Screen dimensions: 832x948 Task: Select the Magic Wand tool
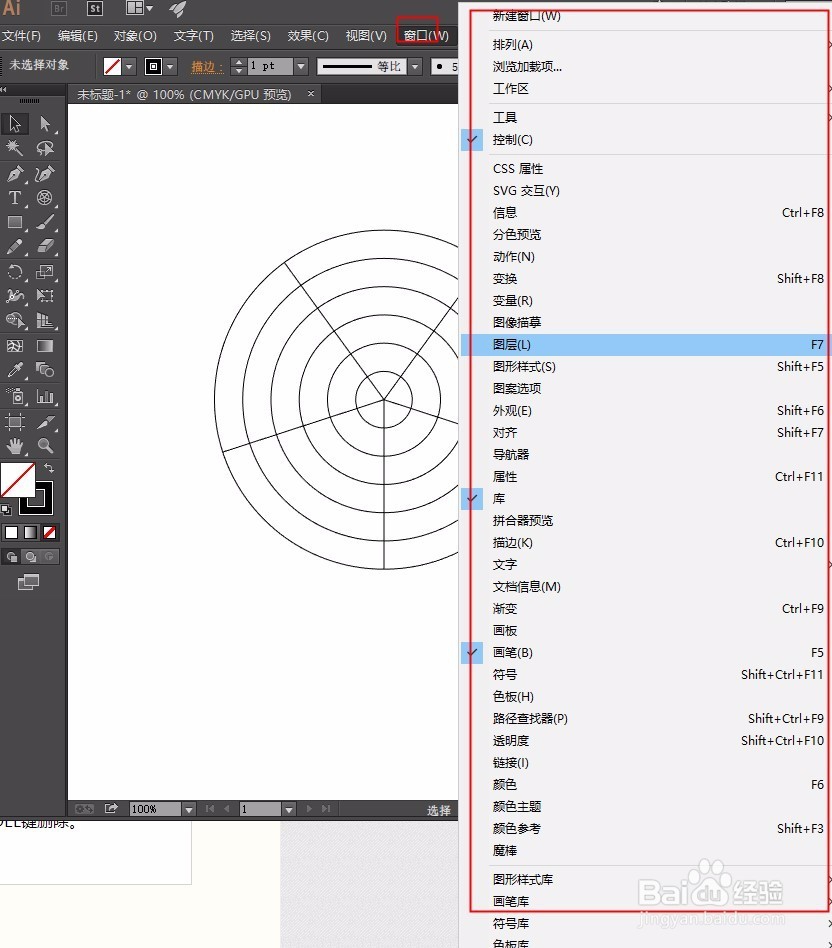tap(15, 148)
